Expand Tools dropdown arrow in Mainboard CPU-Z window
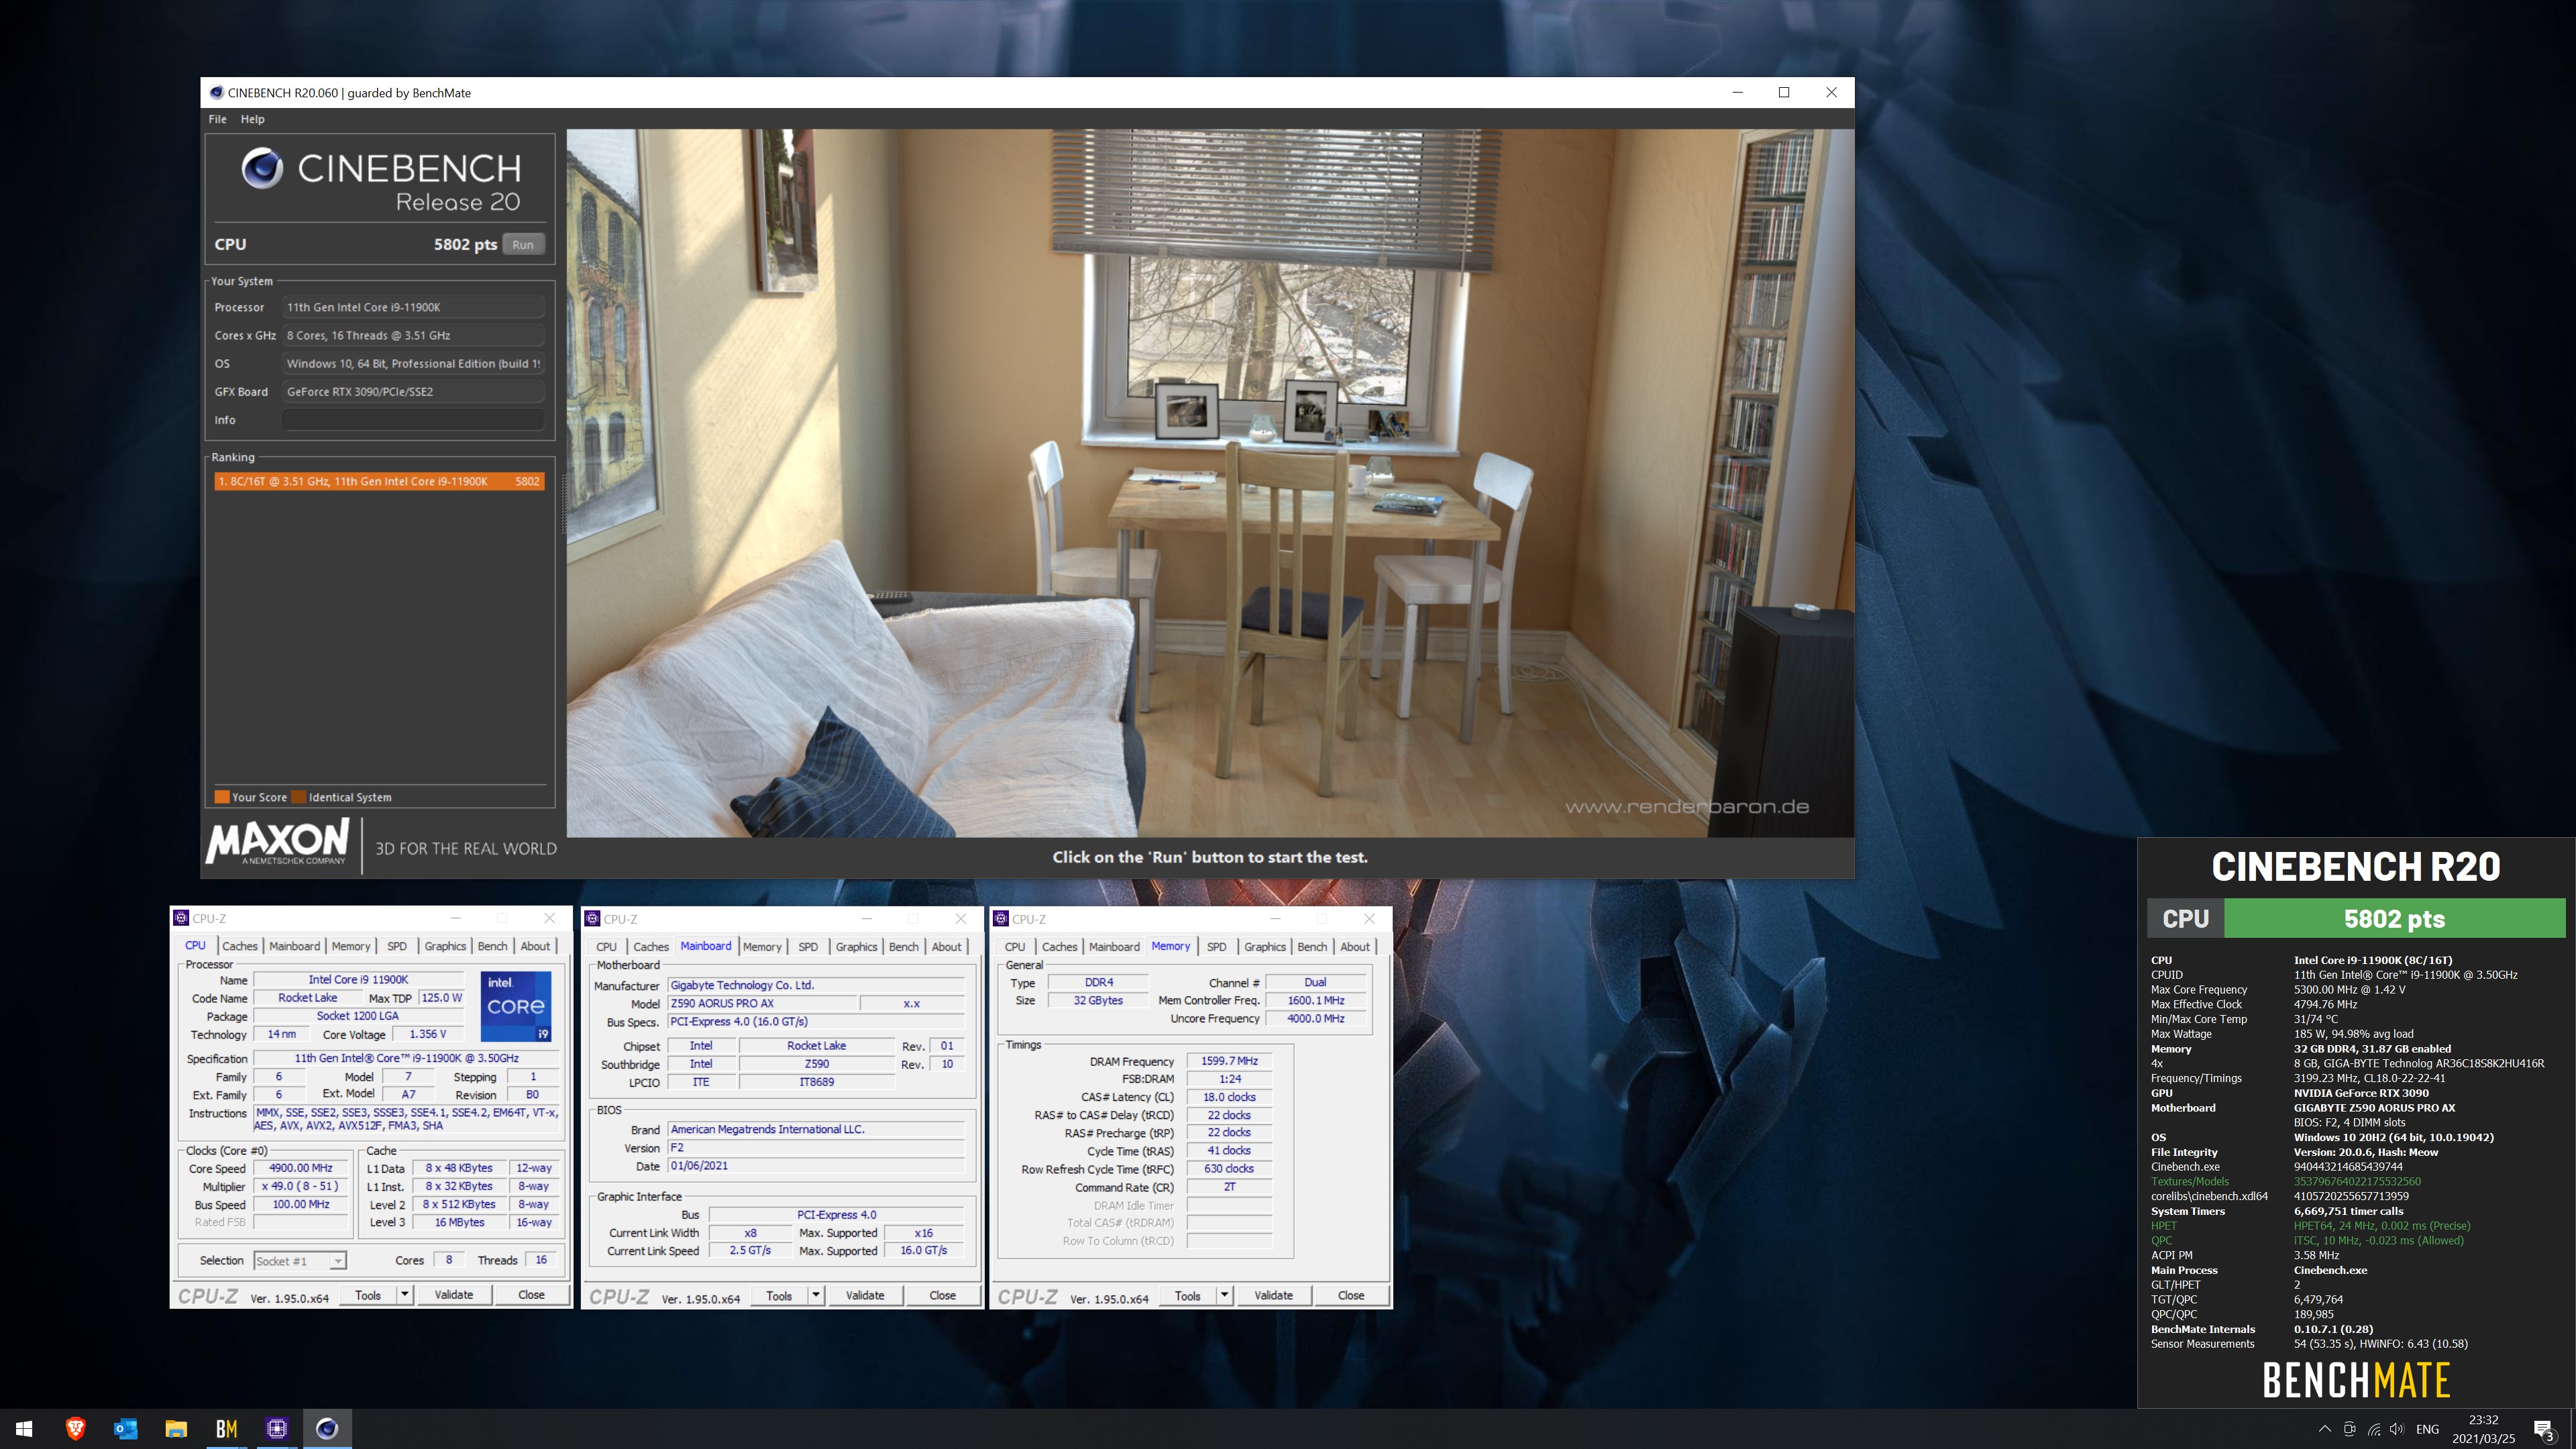The height and width of the screenshot is (1449, 2576). click(816, 1296)
